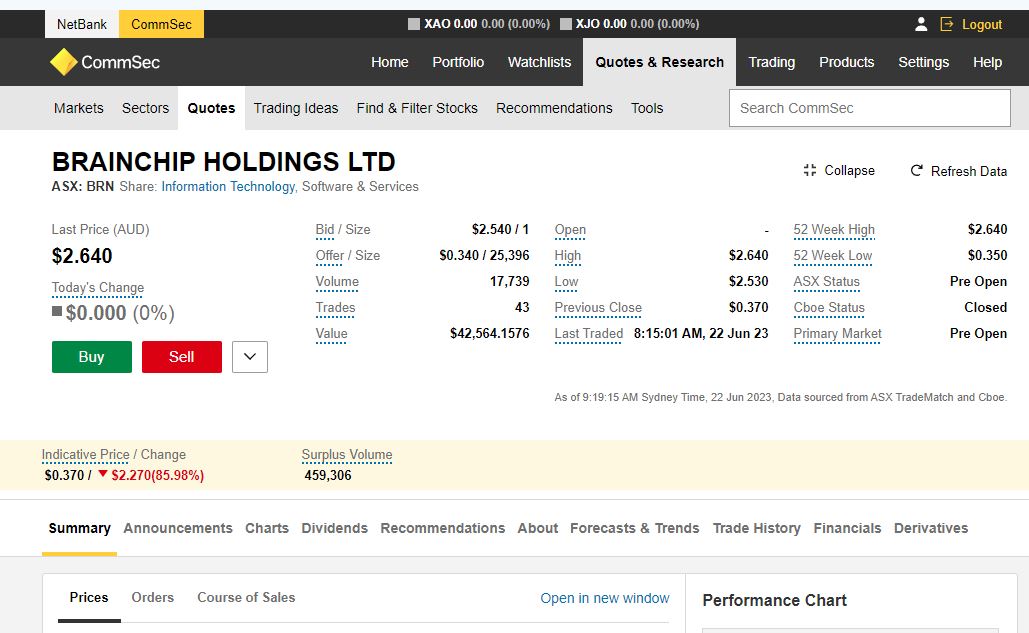Go to Find & Filter Stocks
Image resolution: width=1029 pixels, height=633 pixels.
coord(417,108)
